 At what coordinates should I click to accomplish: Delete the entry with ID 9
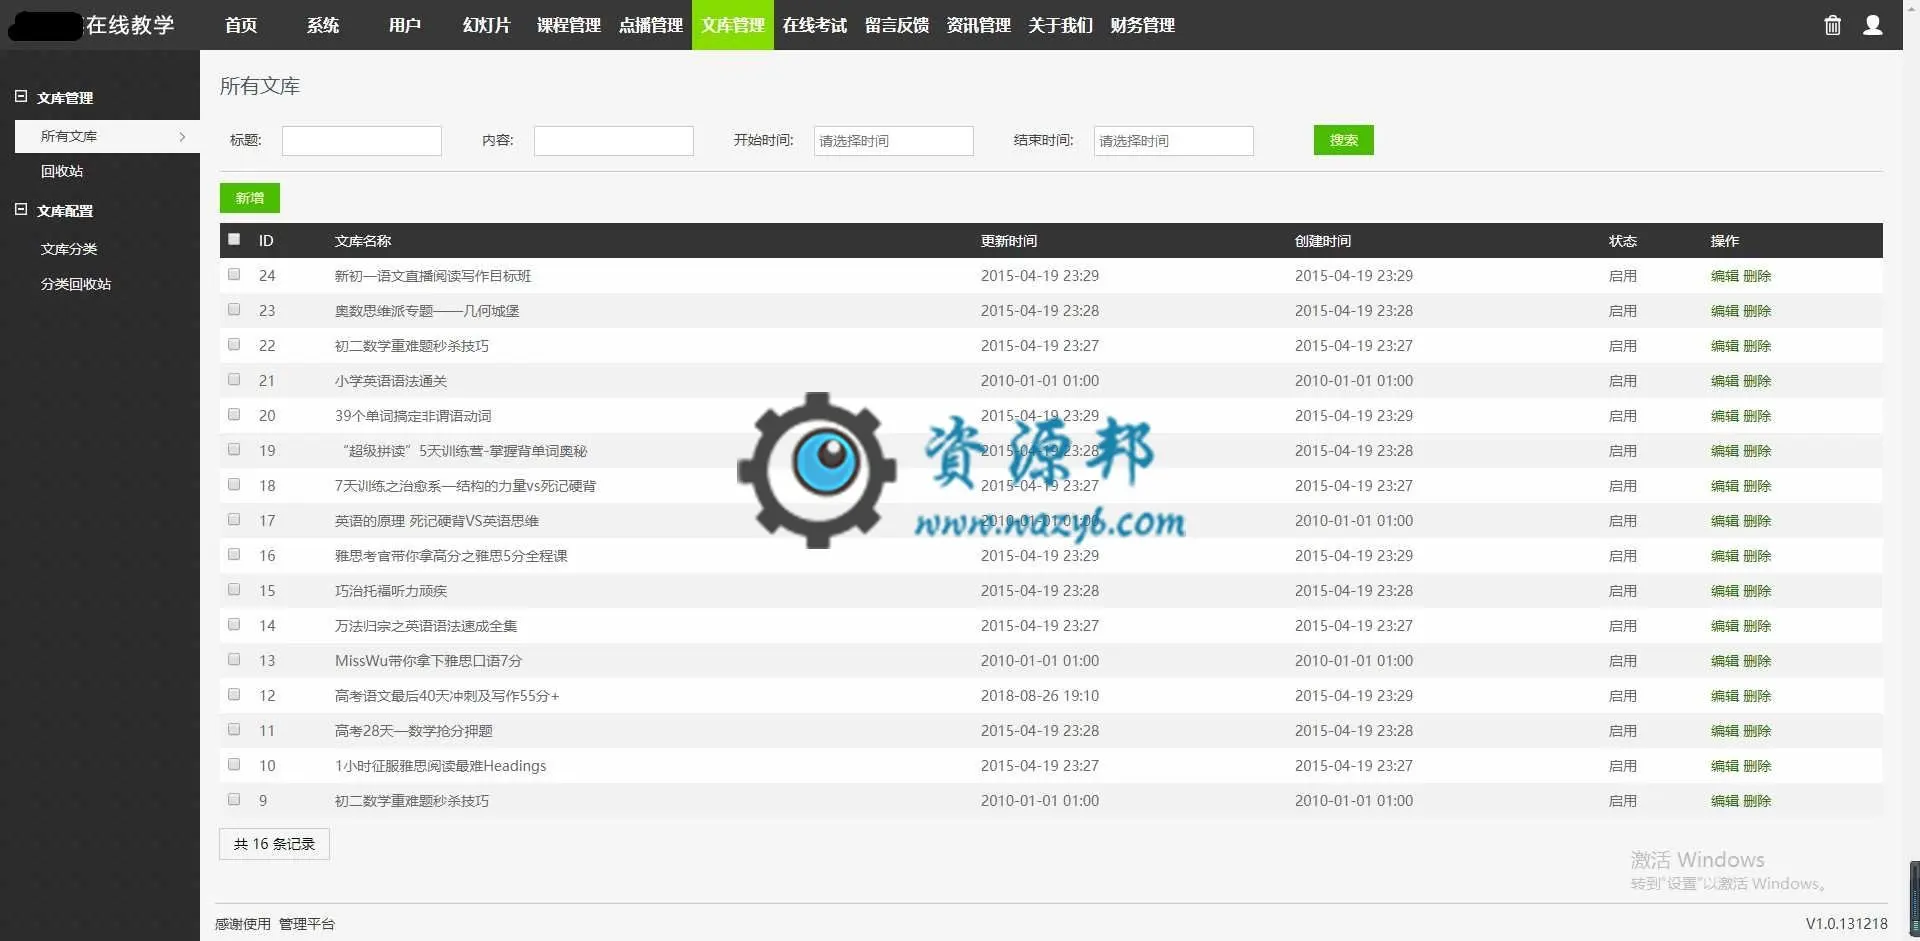pyautogui.click(x=1757, y=801)
